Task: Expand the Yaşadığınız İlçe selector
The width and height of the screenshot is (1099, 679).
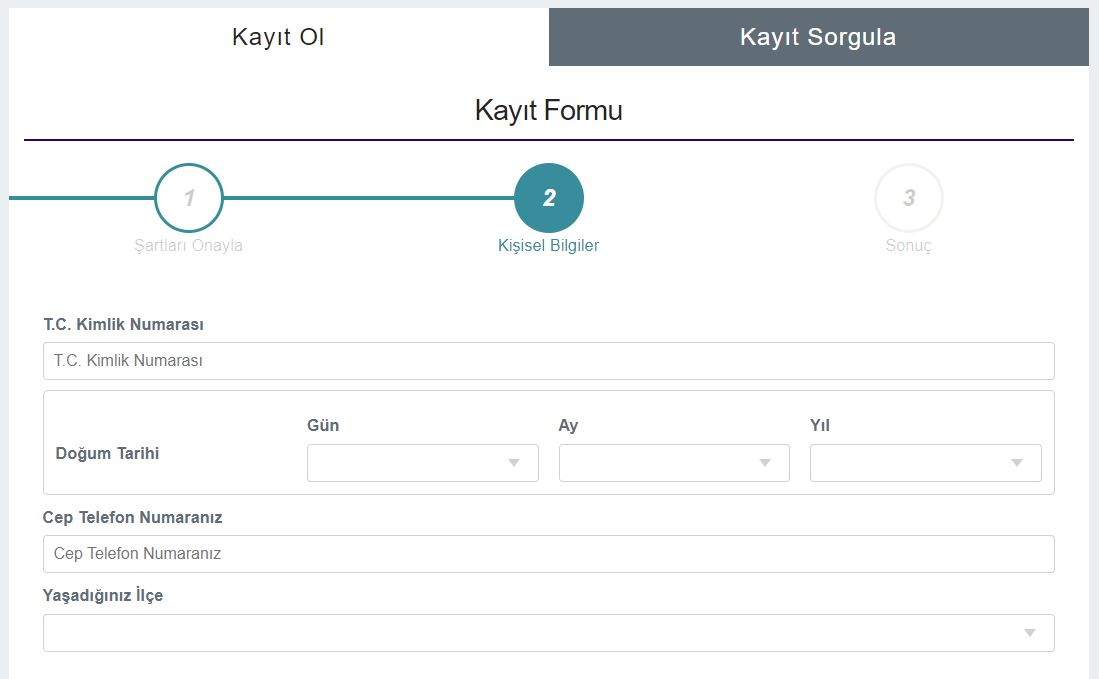Action: click(x=548, y=632)
